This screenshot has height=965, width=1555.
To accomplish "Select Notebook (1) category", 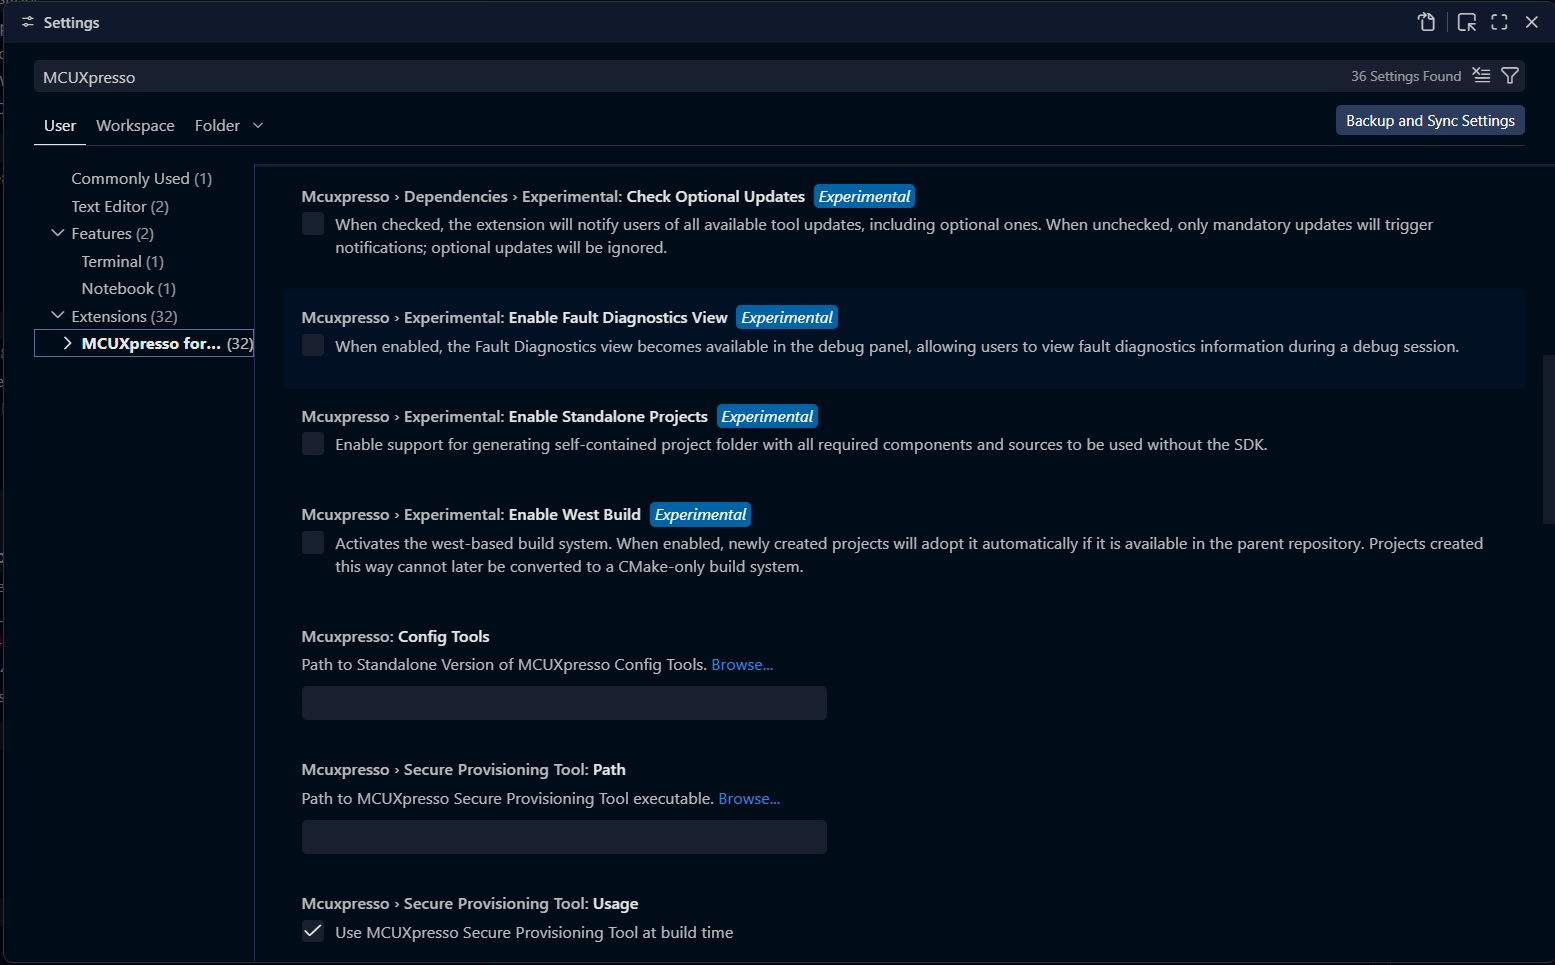I will (x=129, y=289).
